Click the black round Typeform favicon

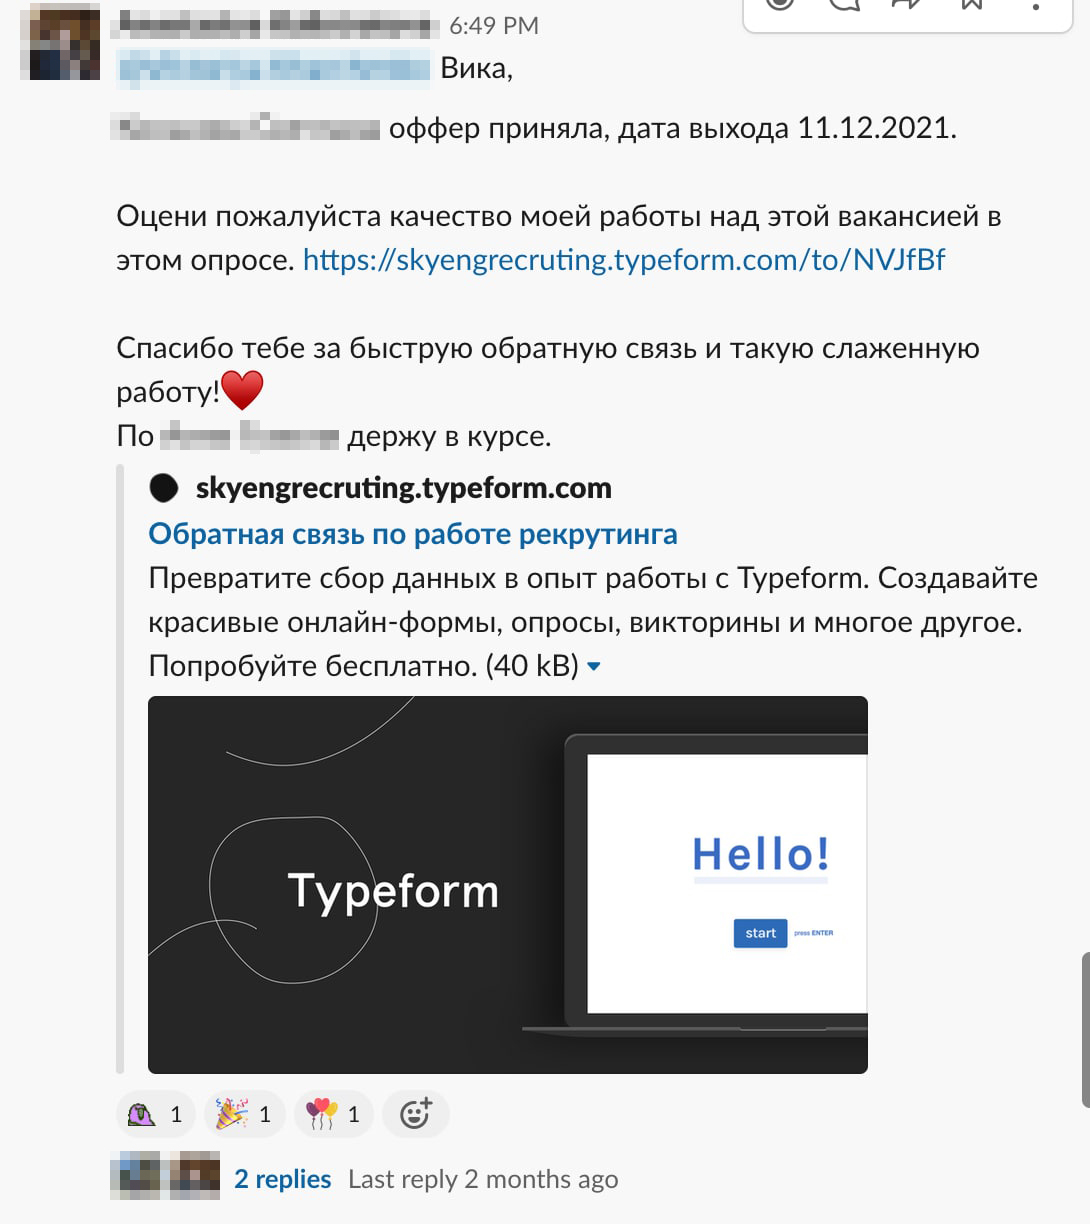pos(164,488)
